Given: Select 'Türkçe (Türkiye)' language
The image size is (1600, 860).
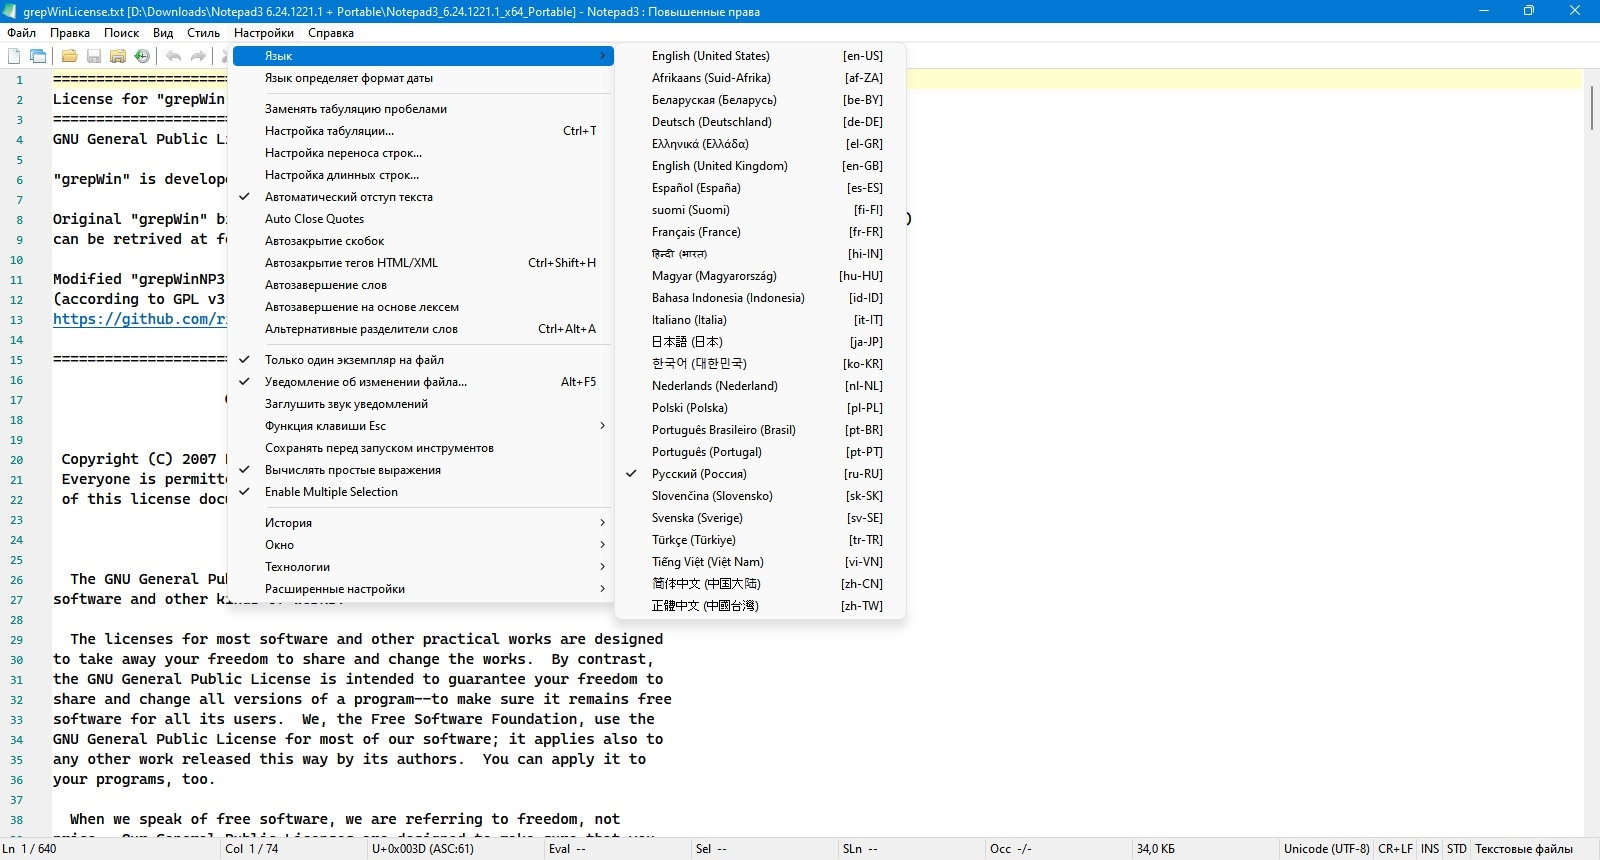Looking at the screenshot, I should 760,540.
